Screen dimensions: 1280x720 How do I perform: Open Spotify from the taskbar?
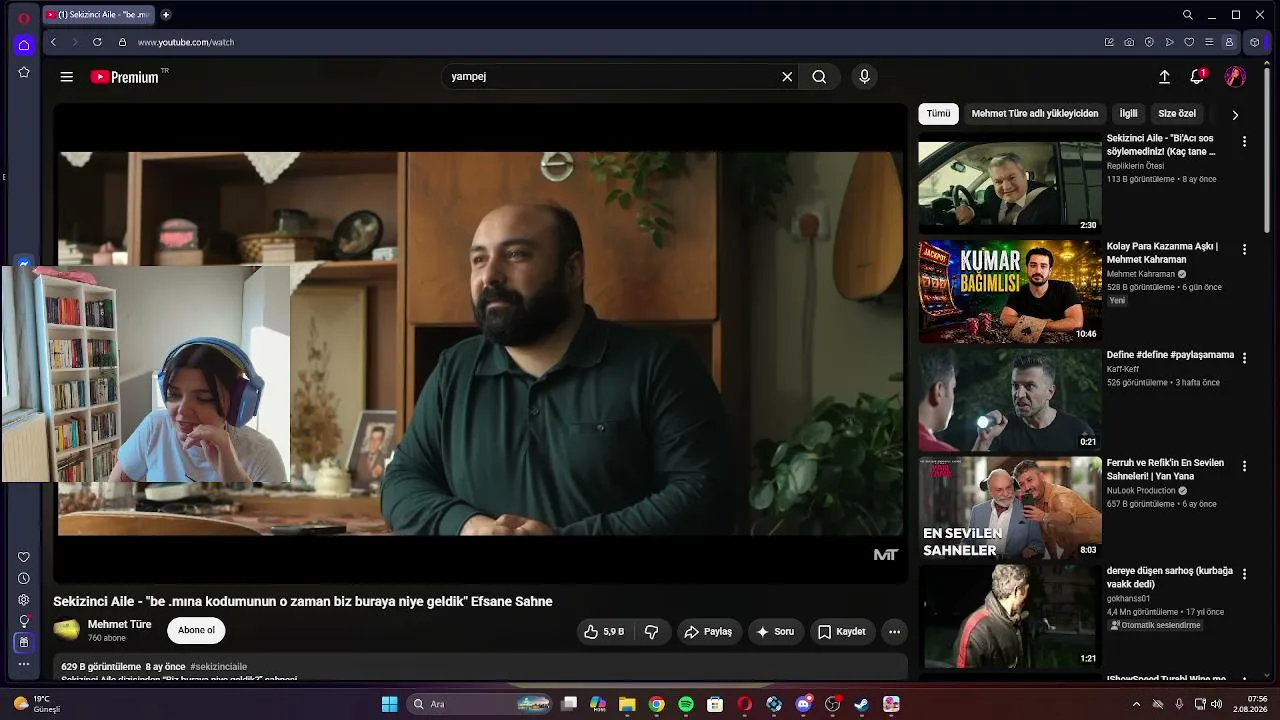686,704
